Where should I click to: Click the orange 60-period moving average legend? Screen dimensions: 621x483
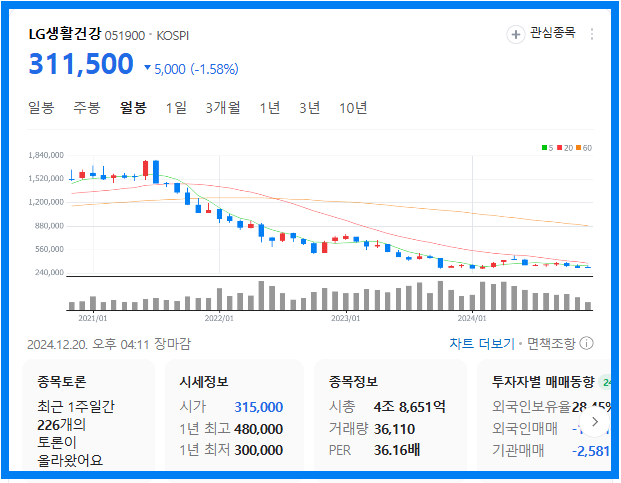coord(584,148)
